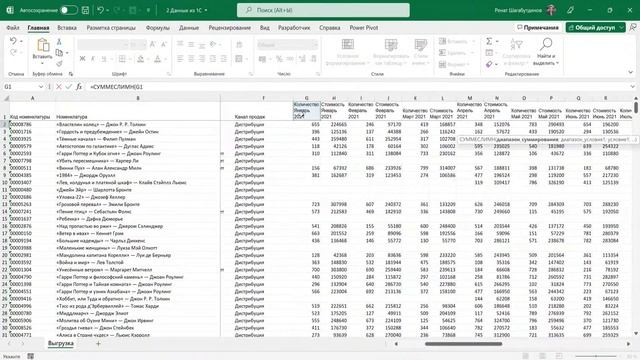The height and width of the screenshot is (360, 640).
Task: Open the Excel logo icon
Action: [10, 10]
